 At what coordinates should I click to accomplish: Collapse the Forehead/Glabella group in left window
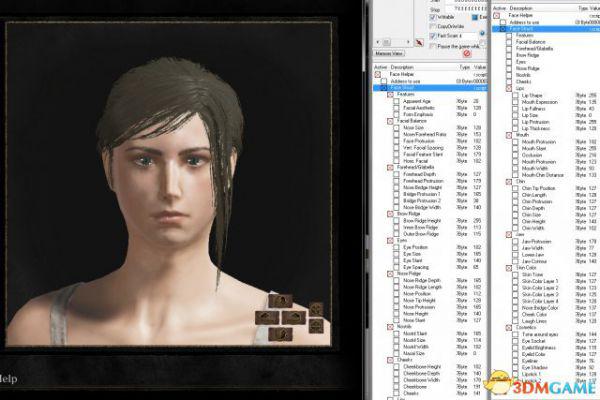[x=390, y=168]
